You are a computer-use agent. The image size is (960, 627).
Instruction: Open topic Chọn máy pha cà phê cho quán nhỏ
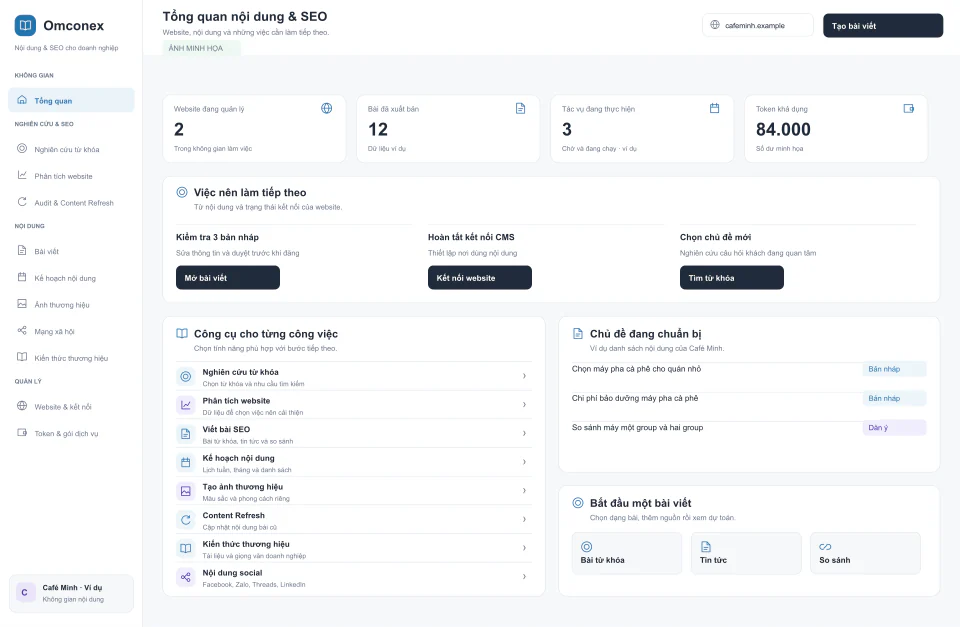(x=636, y=369)
